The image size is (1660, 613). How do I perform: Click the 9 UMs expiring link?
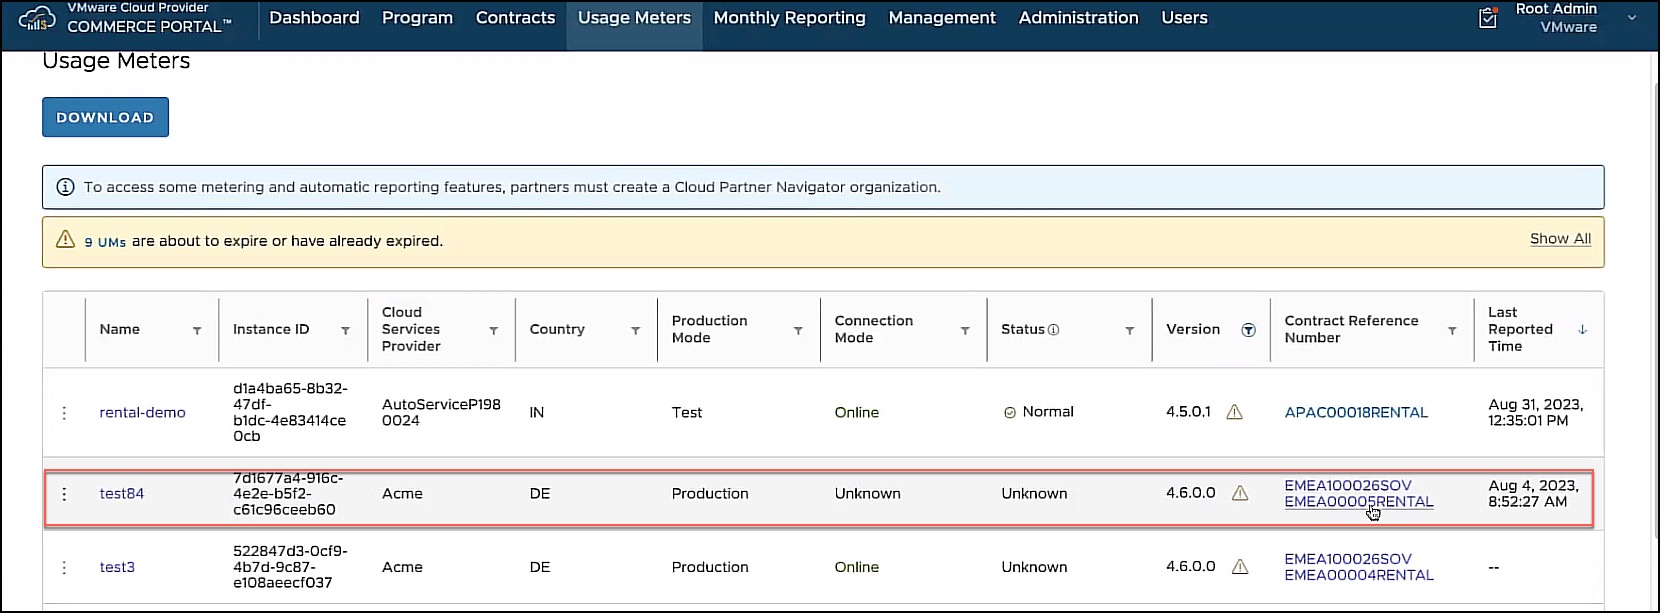click(105, 242)
